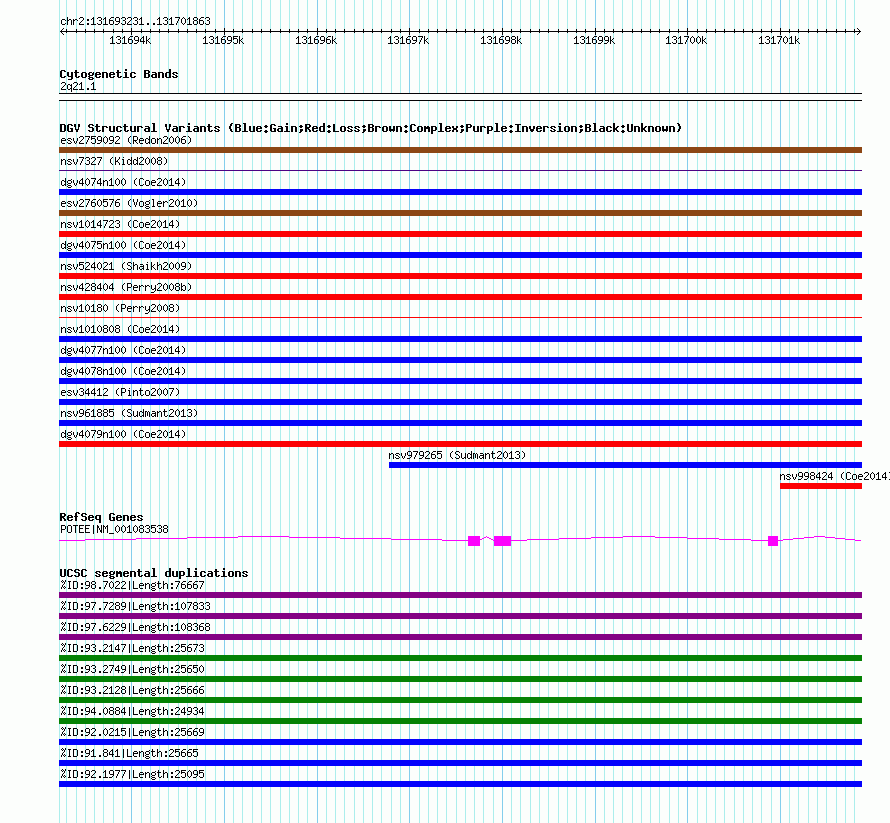The width and height of the screenshot is (890, 823).
Task: Click the Cytogenetic Bands track title
Action: 119,74
